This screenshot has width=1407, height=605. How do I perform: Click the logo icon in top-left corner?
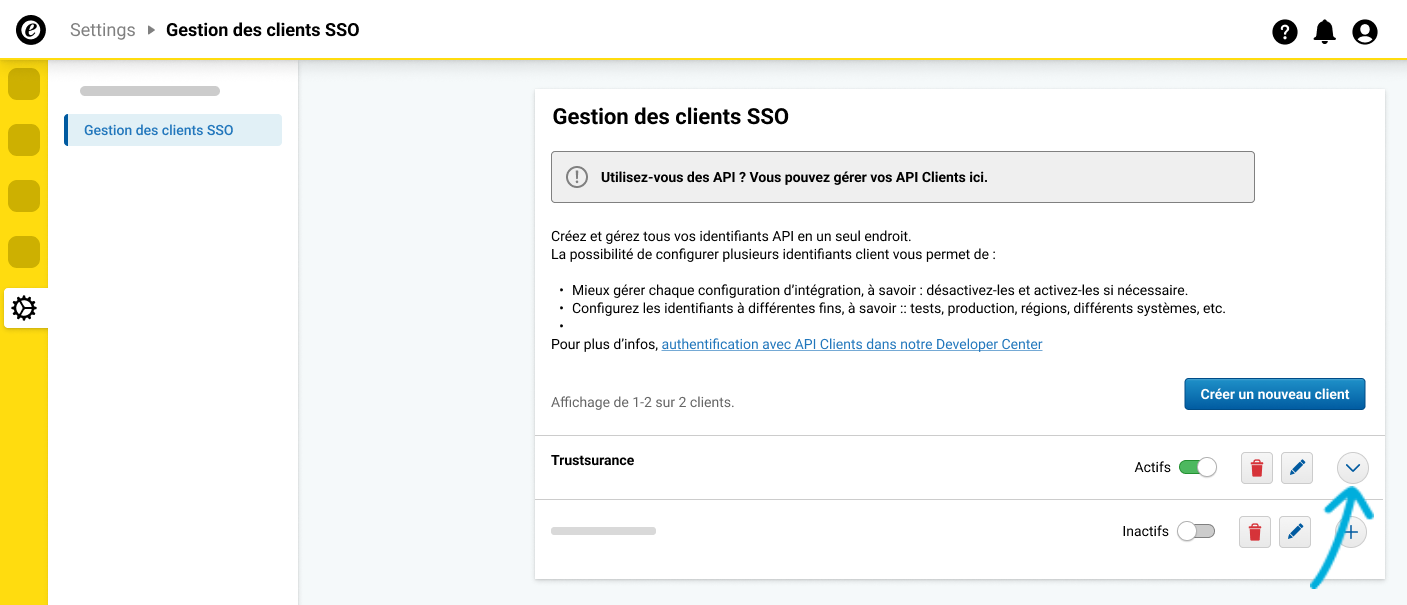[31, 30]
